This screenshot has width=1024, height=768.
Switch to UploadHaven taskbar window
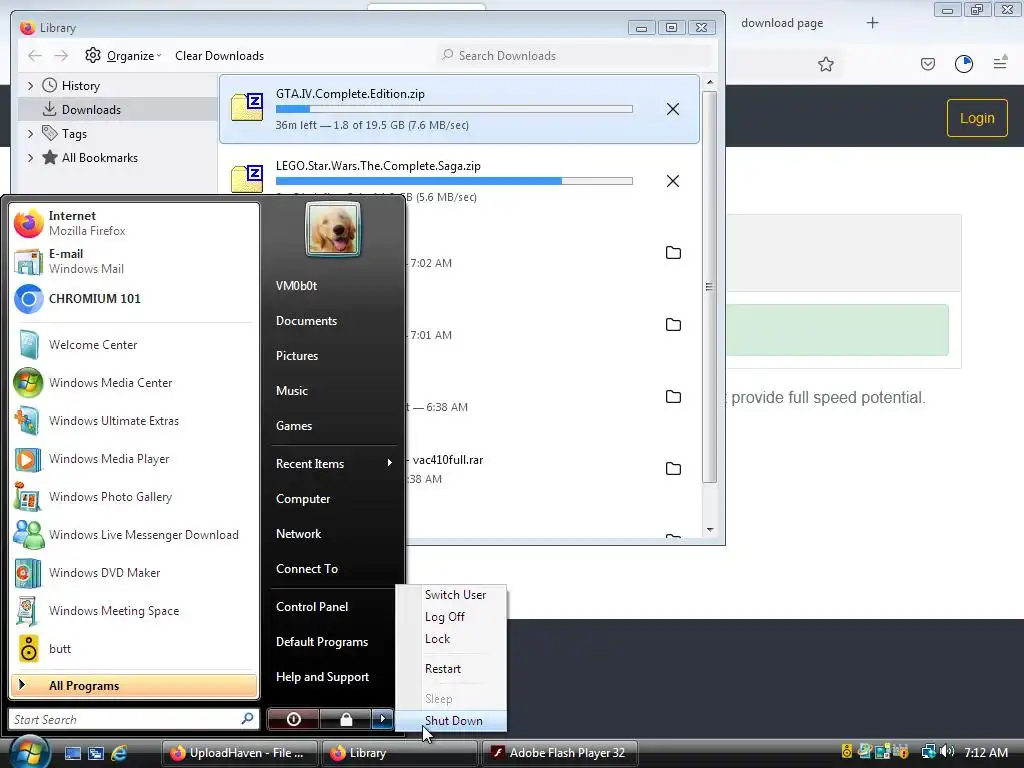point(239,753)
